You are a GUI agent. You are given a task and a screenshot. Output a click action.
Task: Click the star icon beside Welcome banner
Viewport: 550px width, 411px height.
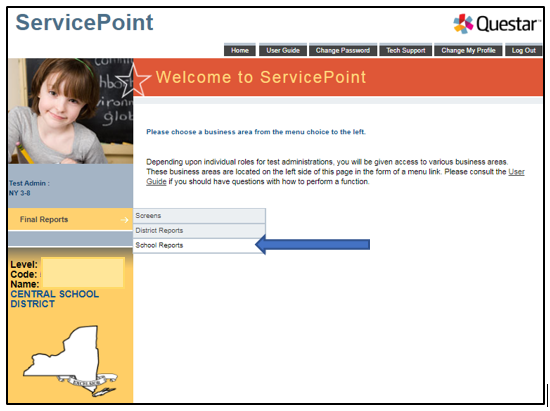[133, 80]
